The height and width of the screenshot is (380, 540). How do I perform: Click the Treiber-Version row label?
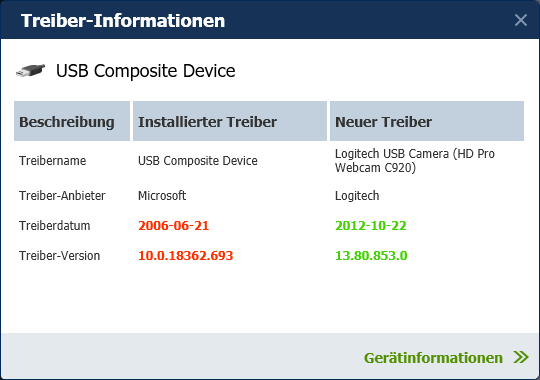(59, 256)
